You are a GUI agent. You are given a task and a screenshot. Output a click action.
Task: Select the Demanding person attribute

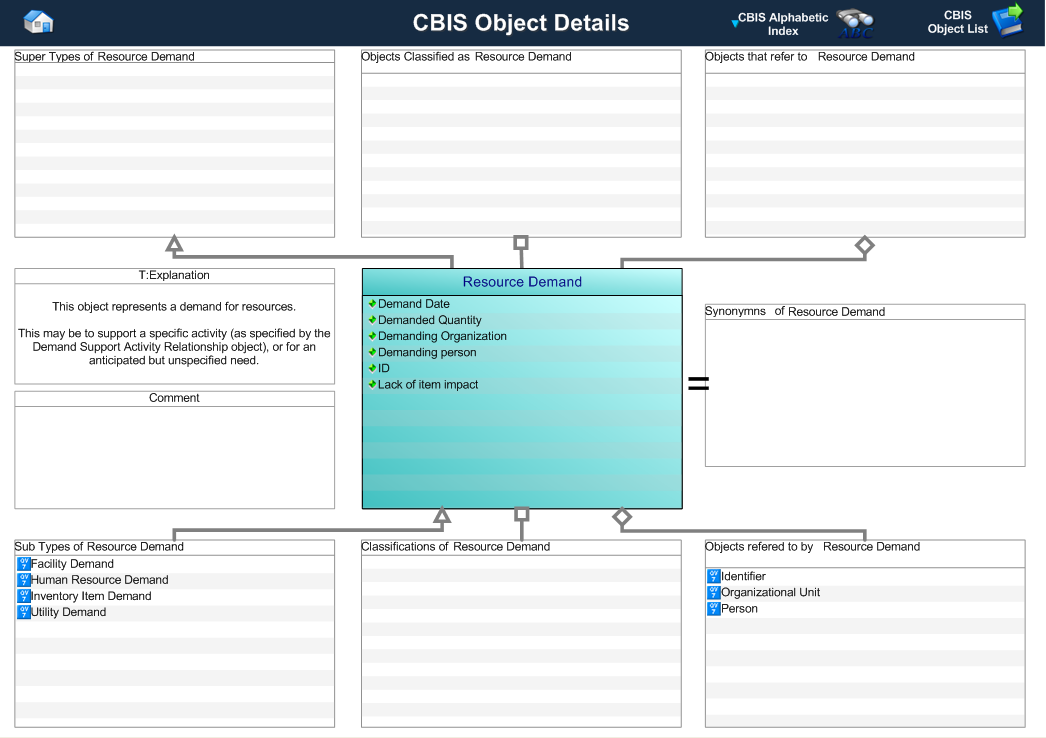coord(427,352)
